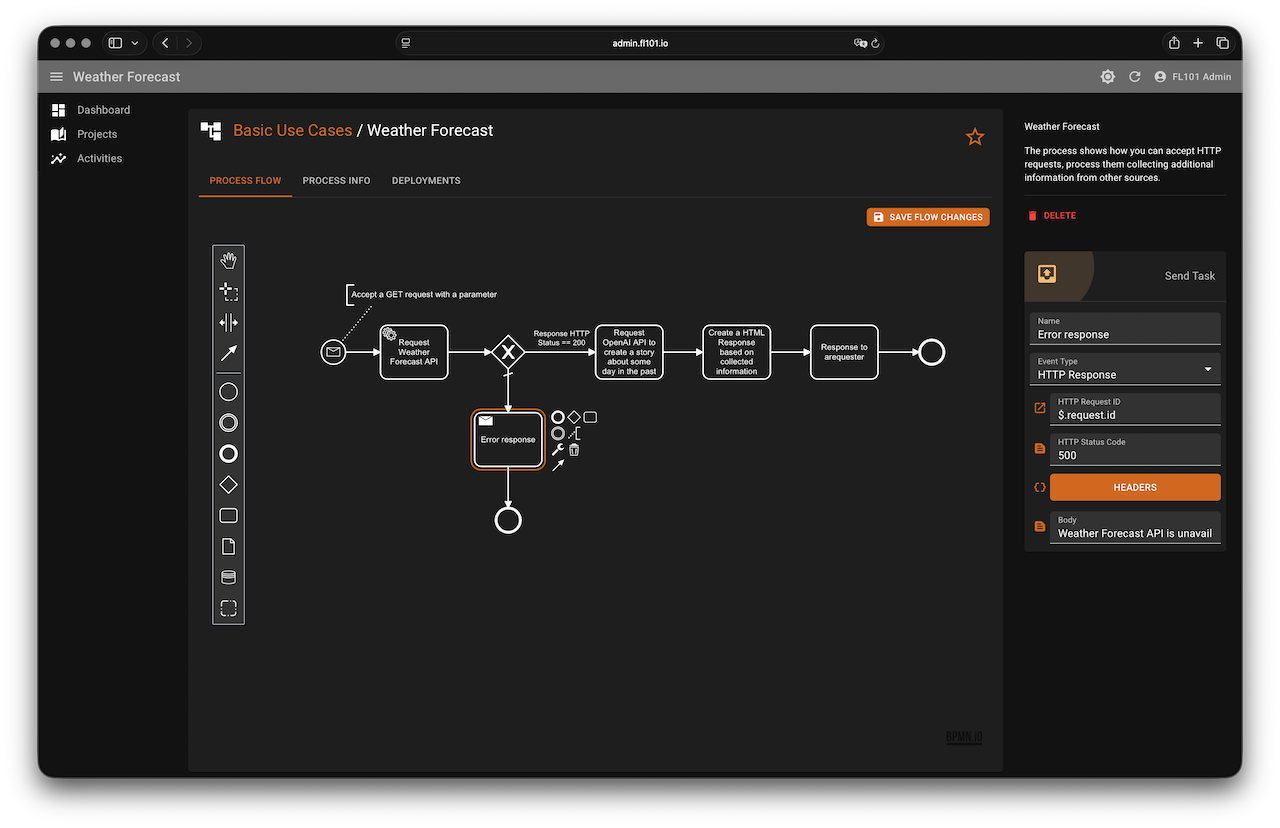Viewport: 1280px width, 828px height.
Task: Click Save Flow Changes button
Action: [x=928, y=217]
